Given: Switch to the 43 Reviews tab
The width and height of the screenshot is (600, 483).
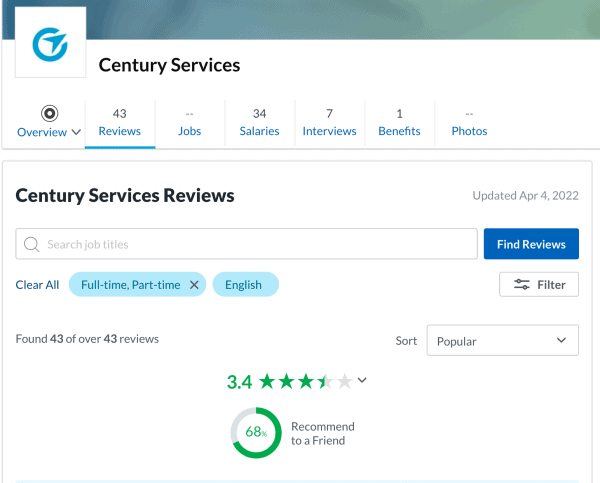Looking at the screenshot, I should [120, 122].
